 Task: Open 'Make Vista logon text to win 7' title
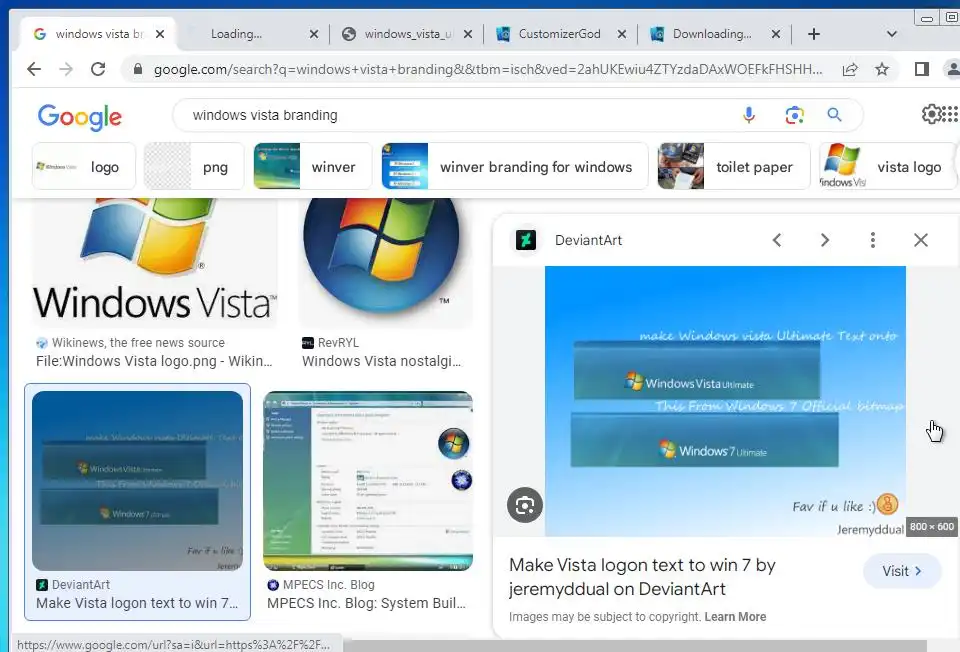point(643,577)
